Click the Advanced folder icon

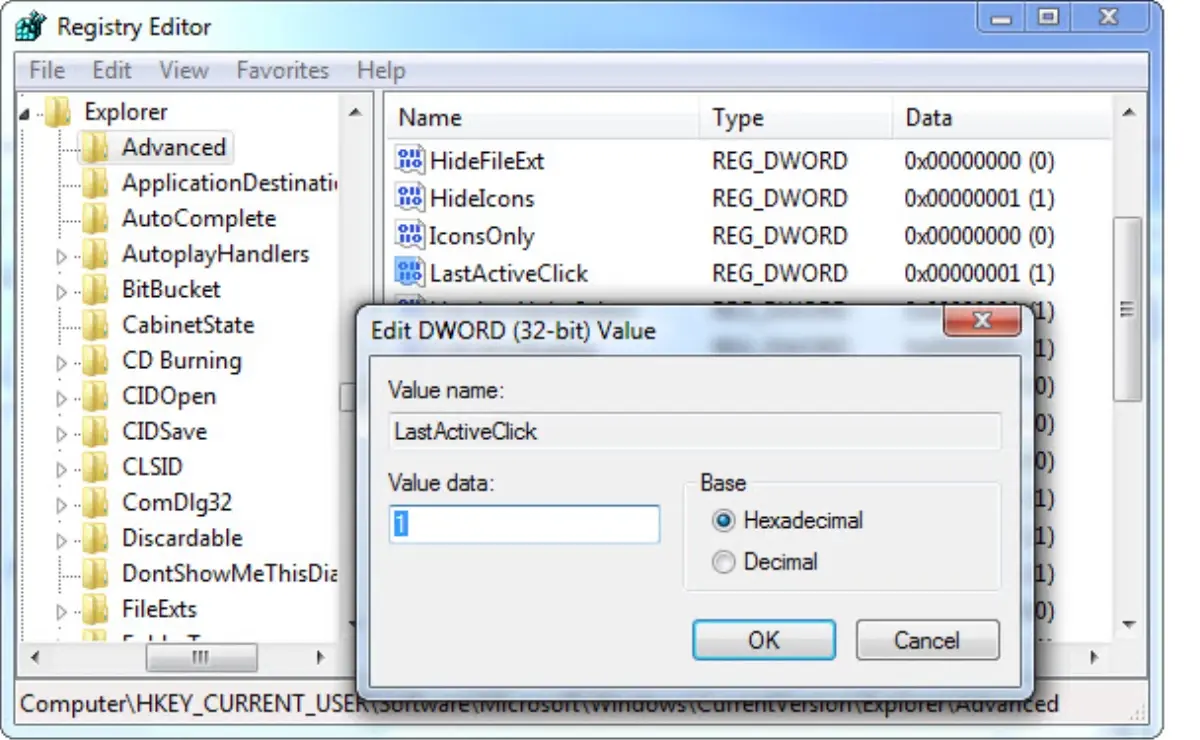pyautogui.click(x=97, y=147)
